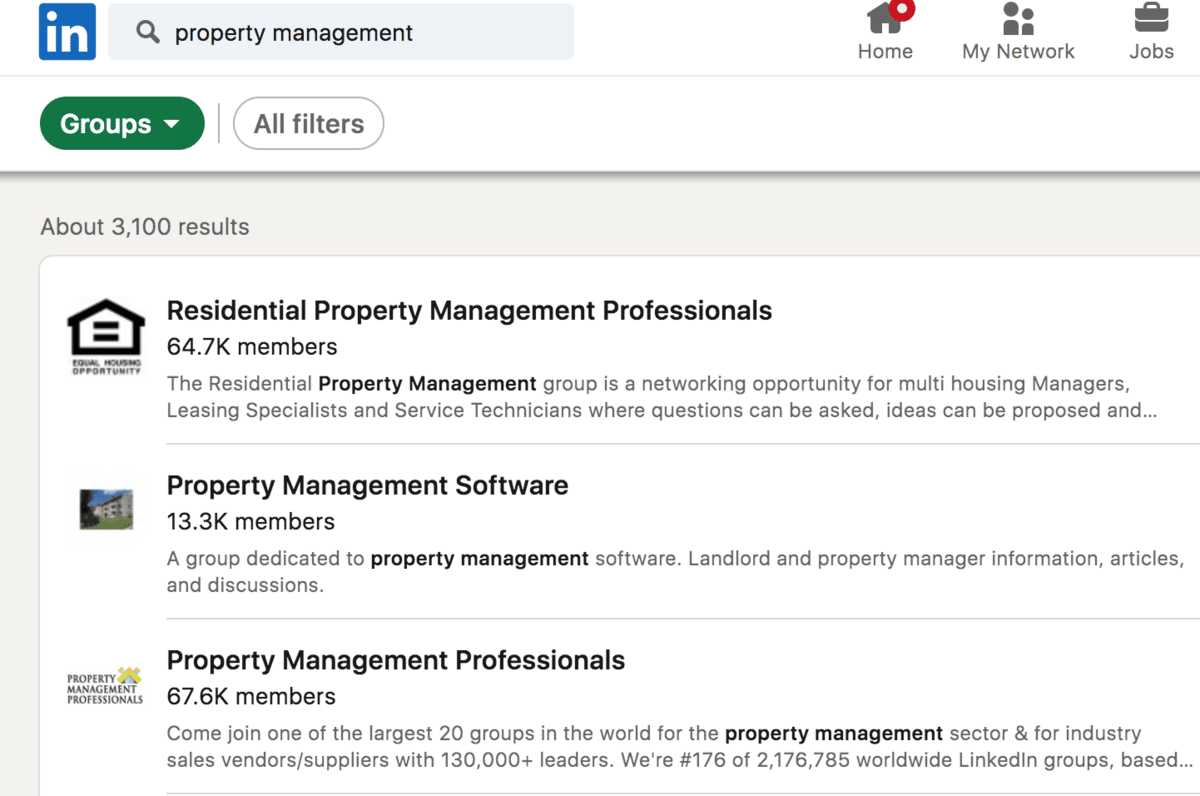Select the My Network navigation label
The height and width of the screenshot is (796, 1200).
(1018, 52)
